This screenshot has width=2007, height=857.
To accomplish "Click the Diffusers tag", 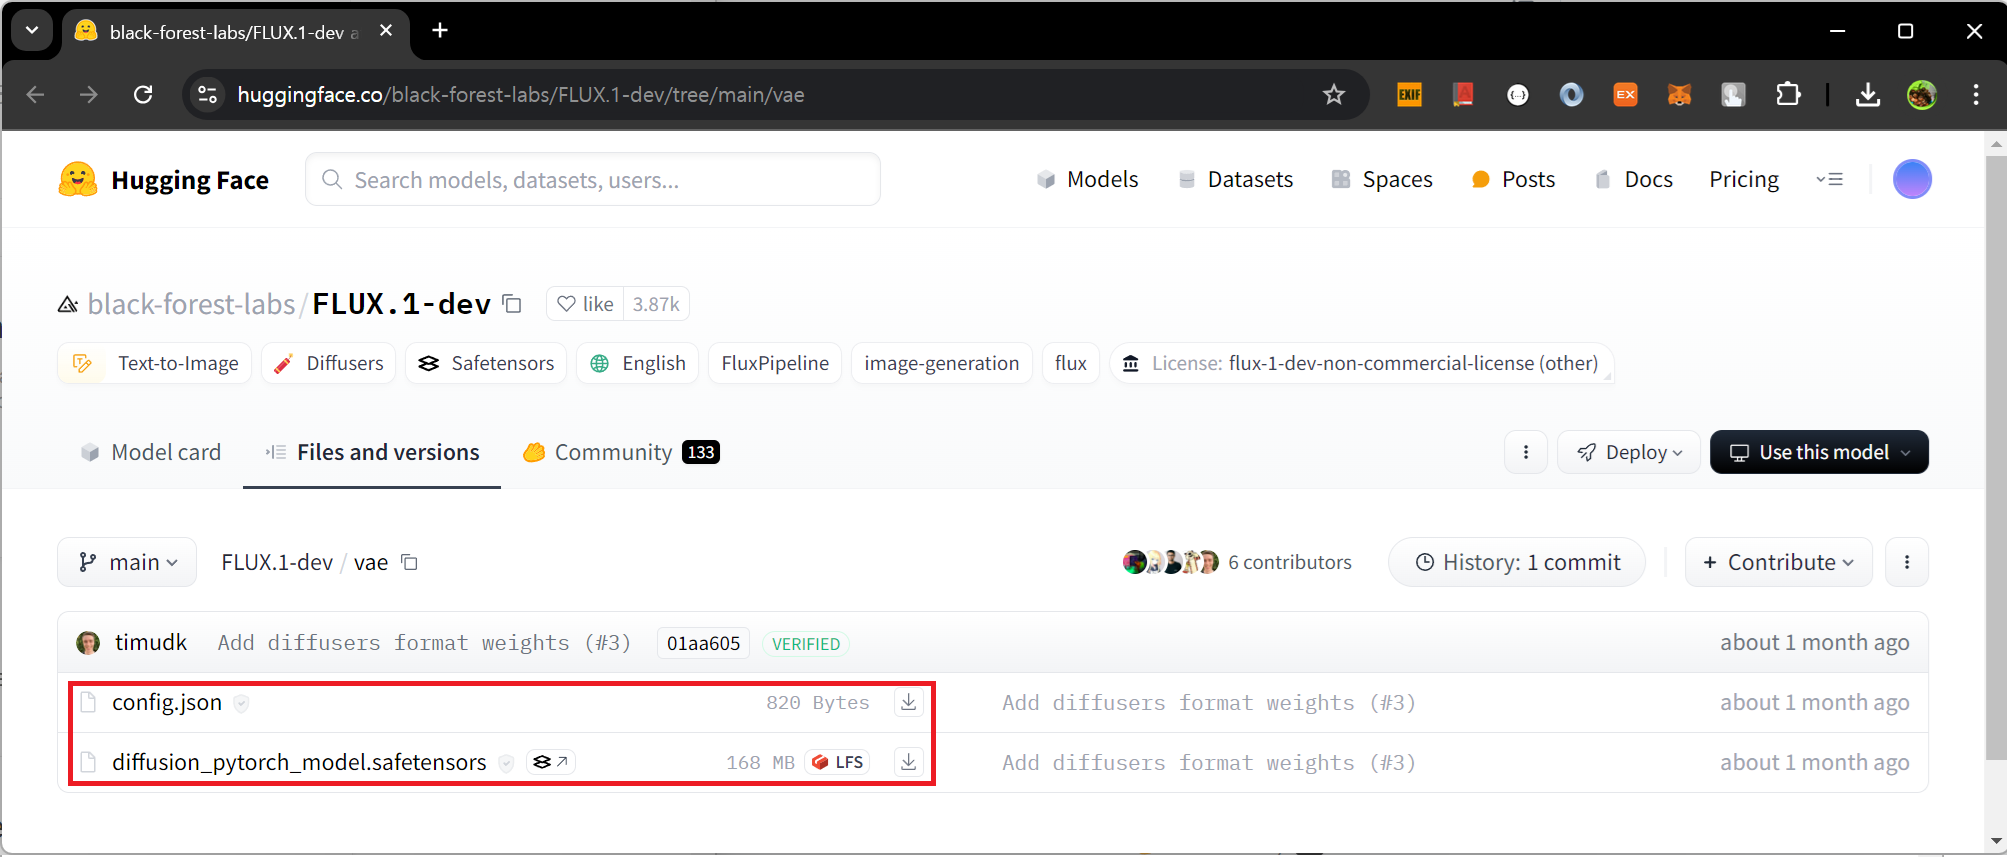I will [x=329, y=363].
